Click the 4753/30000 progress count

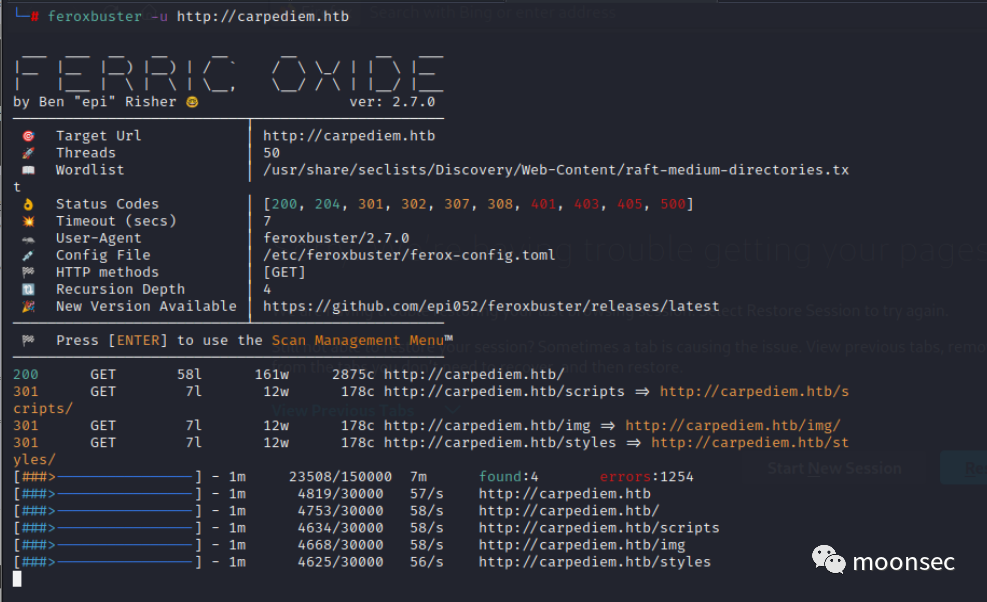click(341, 511)
